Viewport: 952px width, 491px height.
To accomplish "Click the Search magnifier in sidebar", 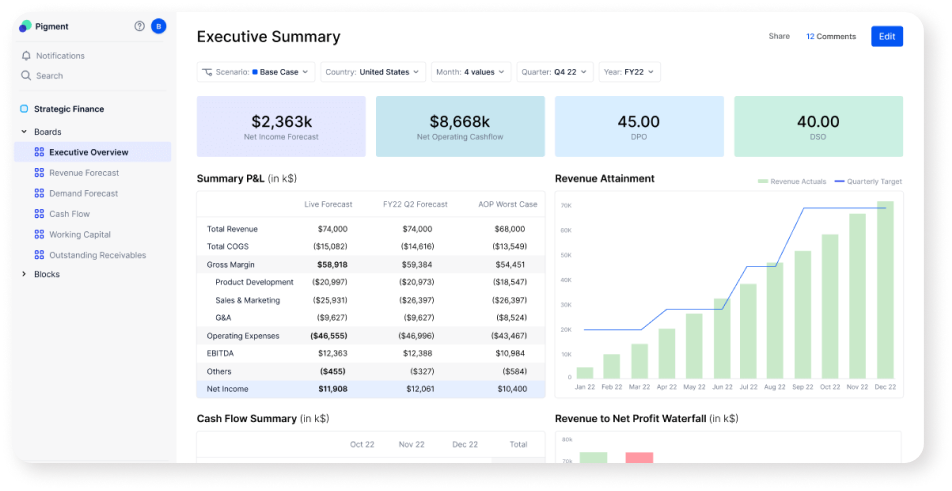I will click(x=26, y=76).
